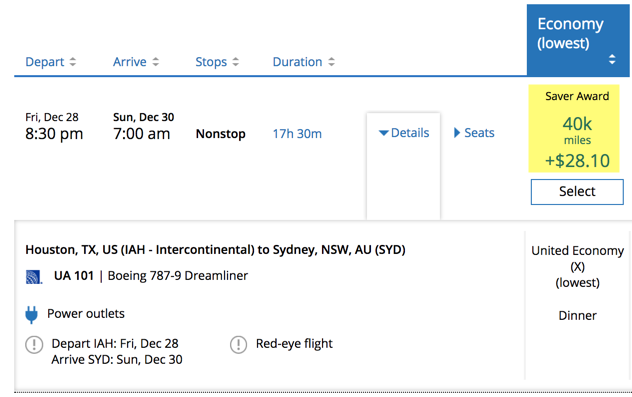
Task: Click the Depart sort arrows icon
Action: point(73,62)
